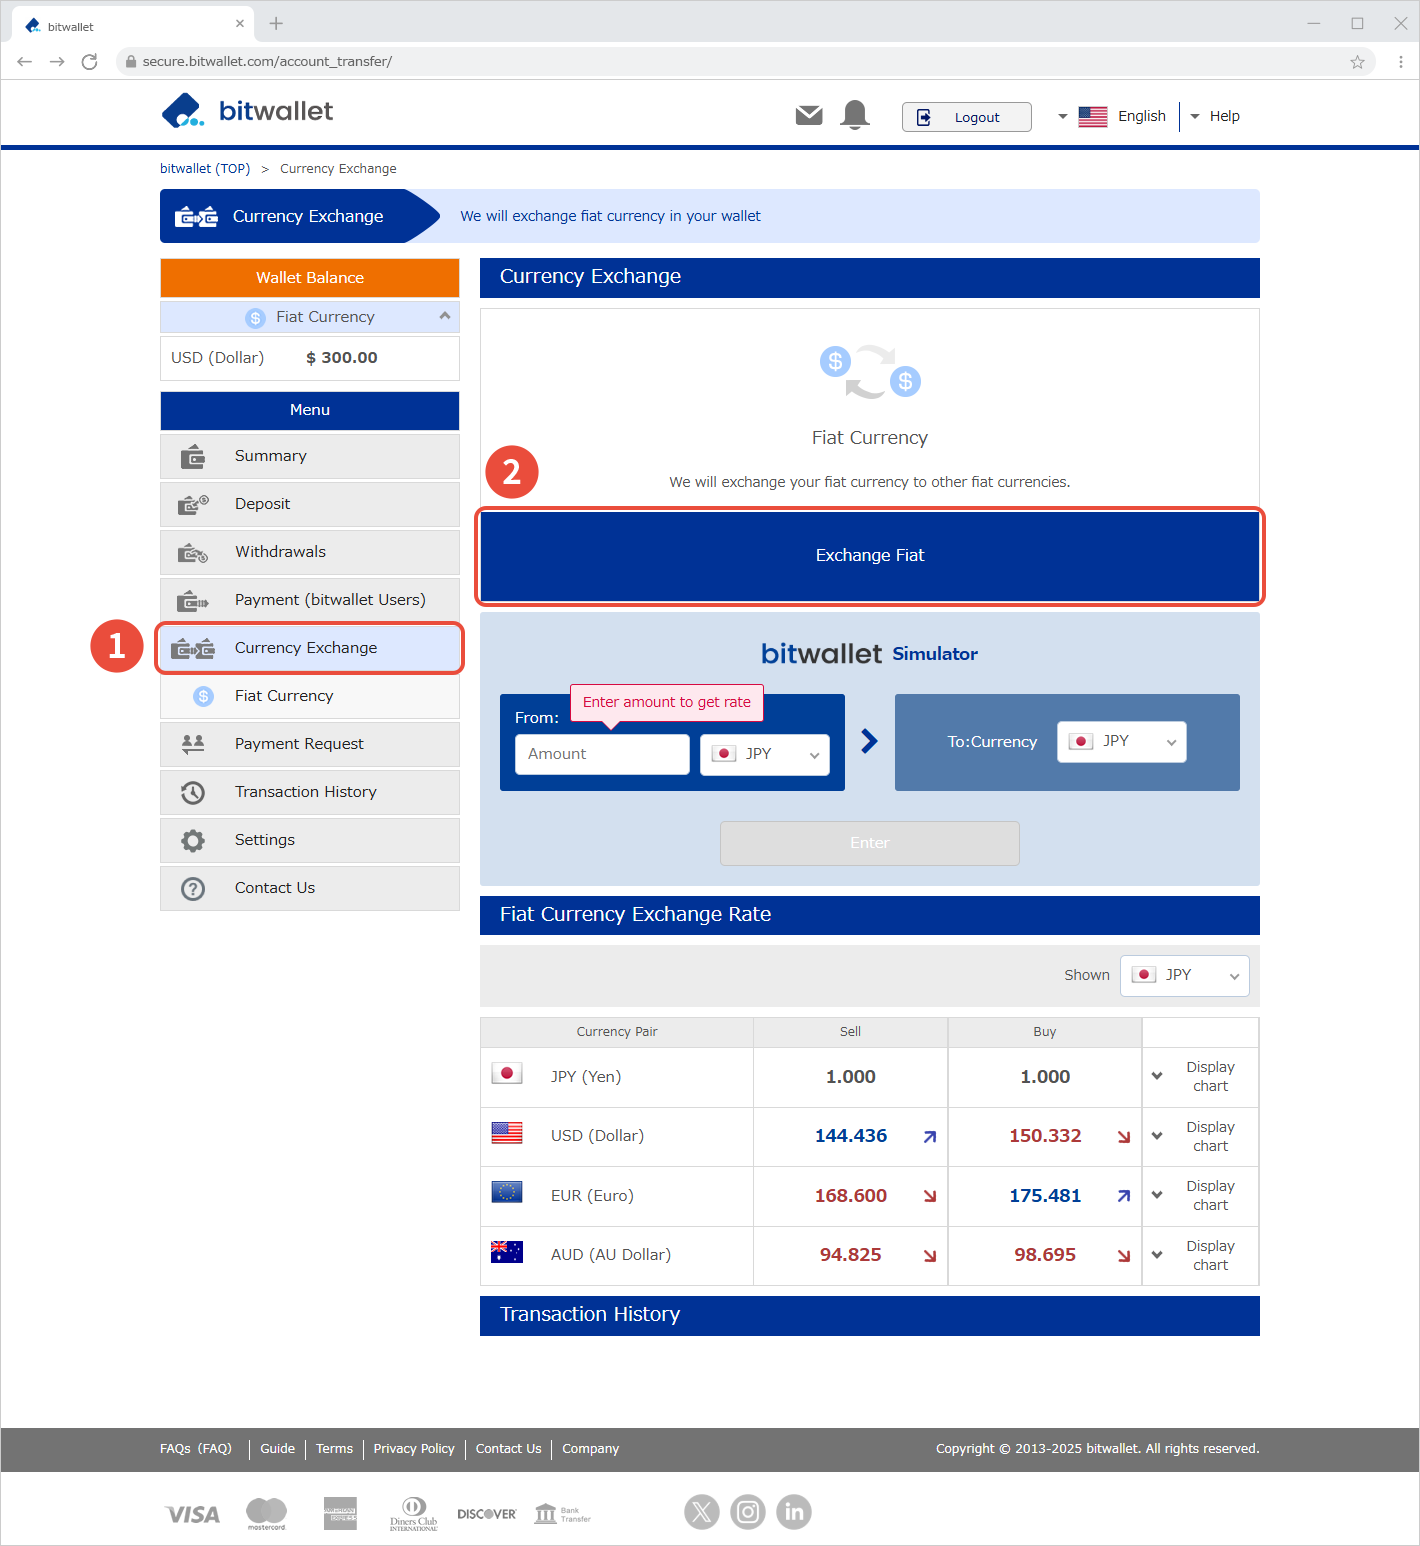1420x1546 pixels.
Task: Open the Terms footer link
Action: point(334,1449)
